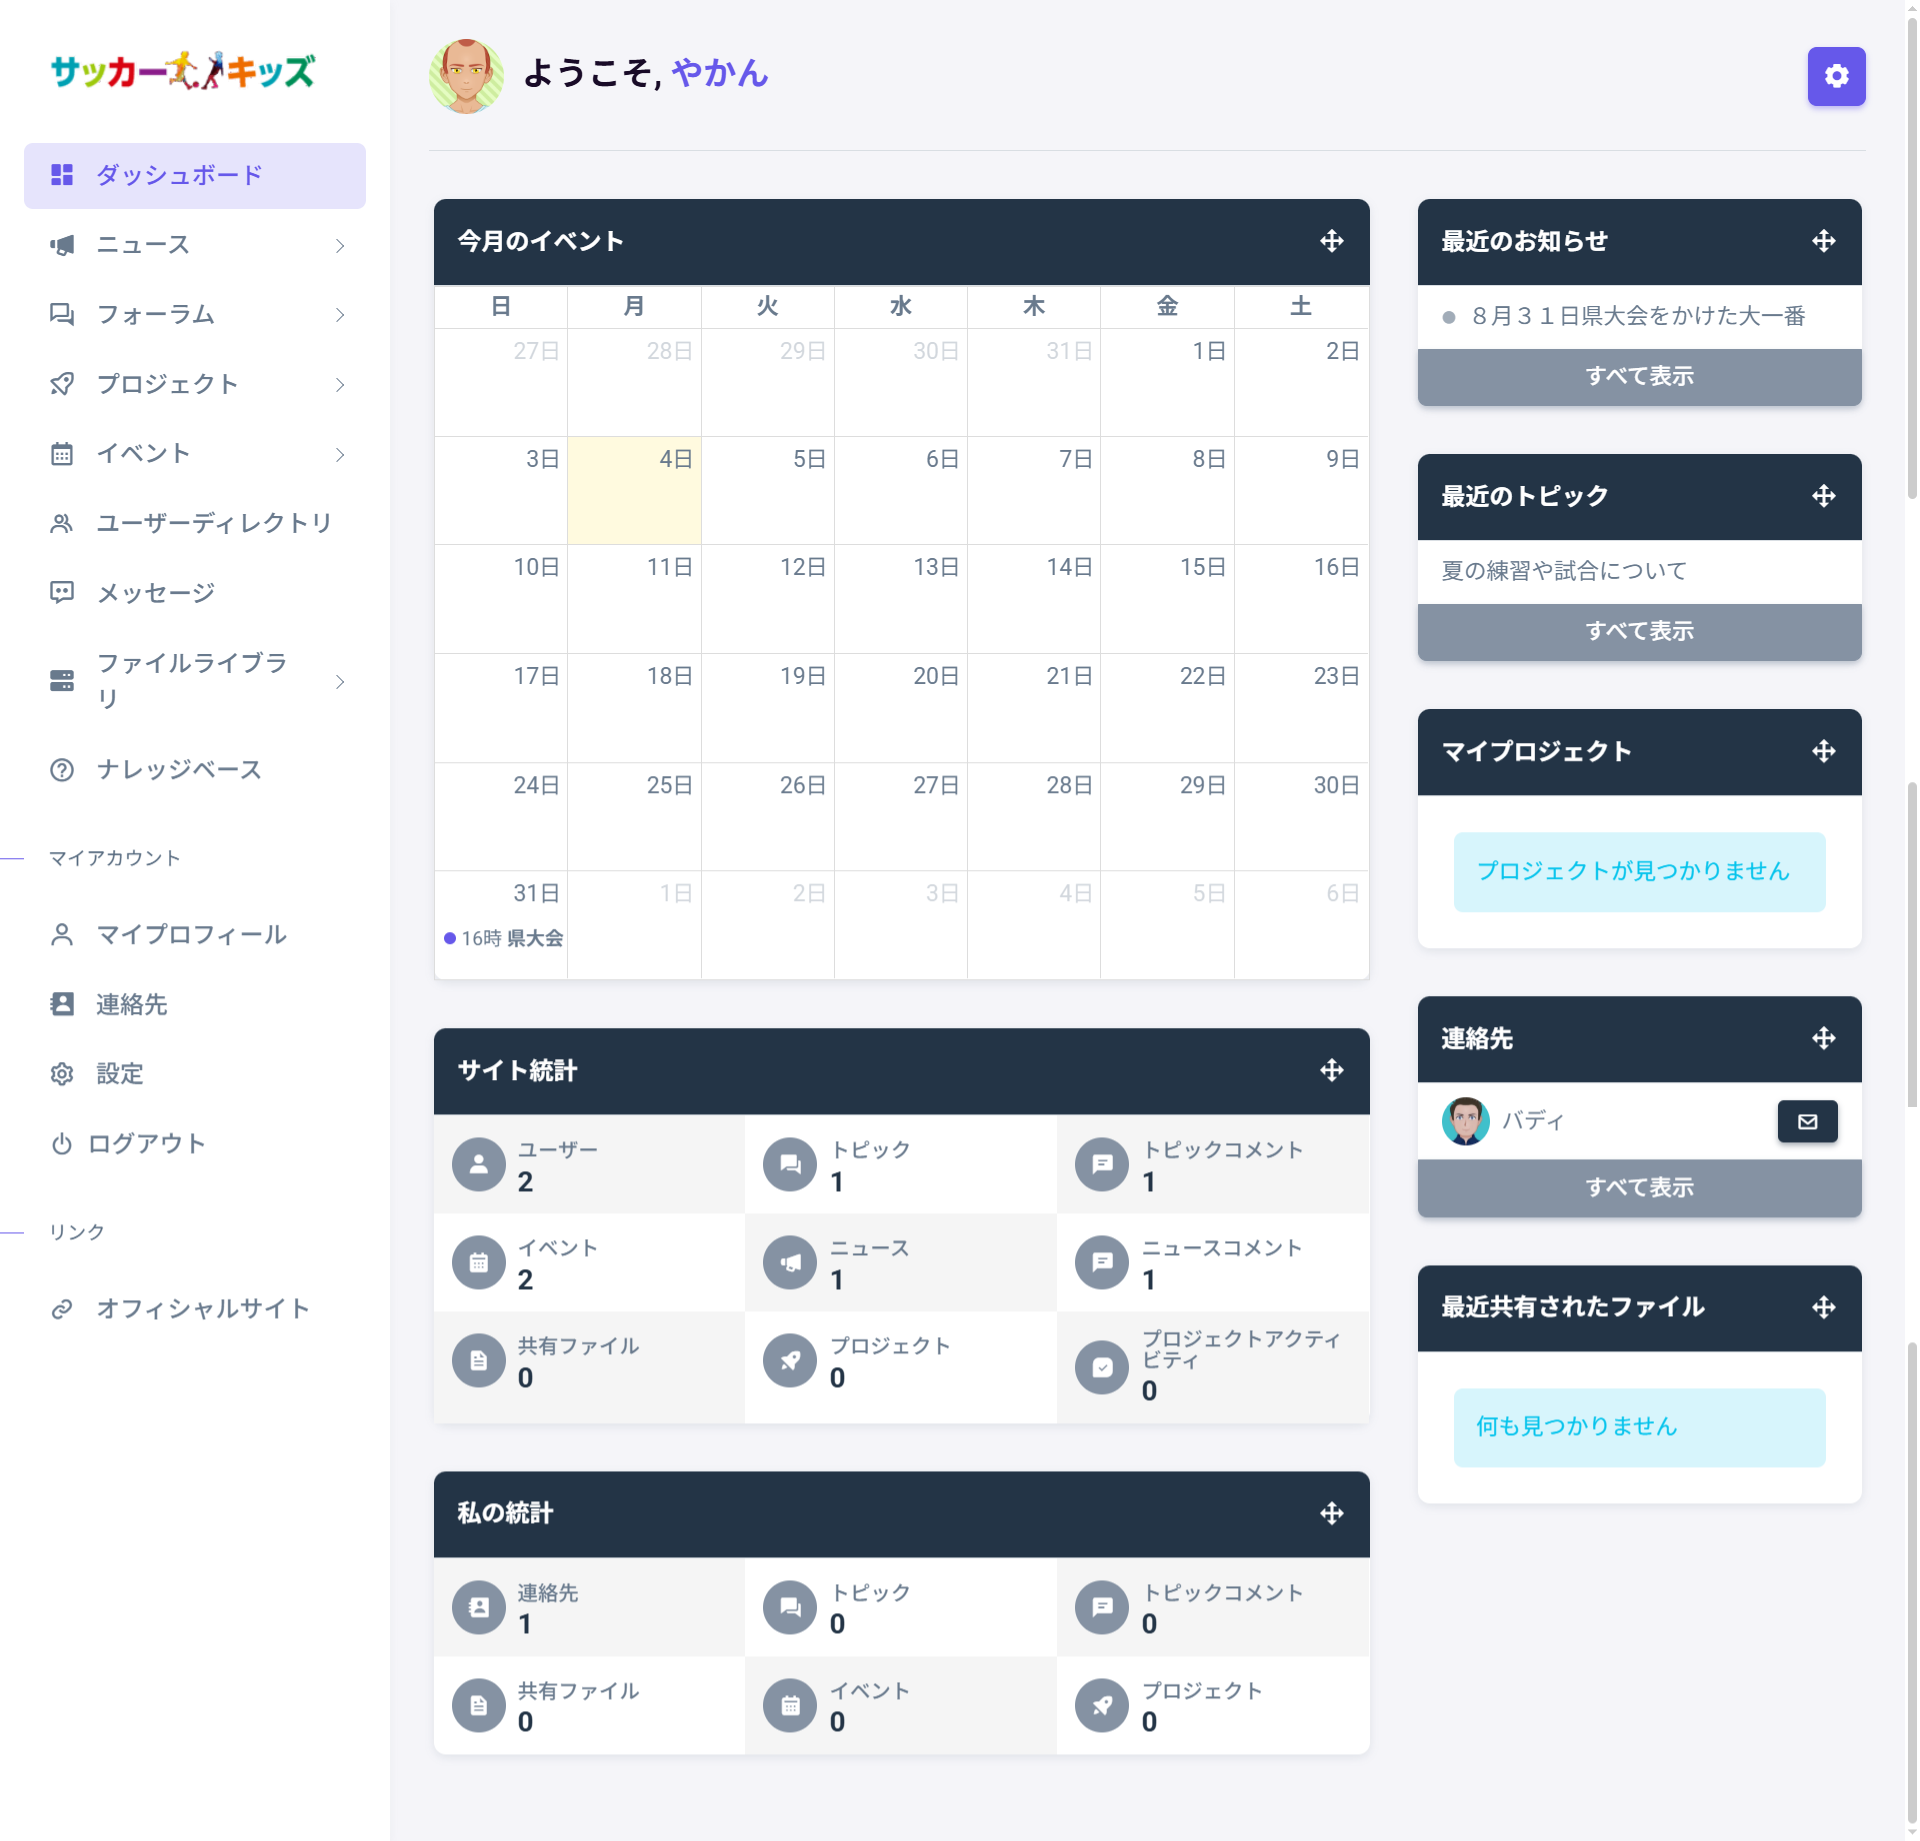Click the 連絡先 contact icon in sidebar
Screen dimensions: 1920x1841
coord(62,1005)
